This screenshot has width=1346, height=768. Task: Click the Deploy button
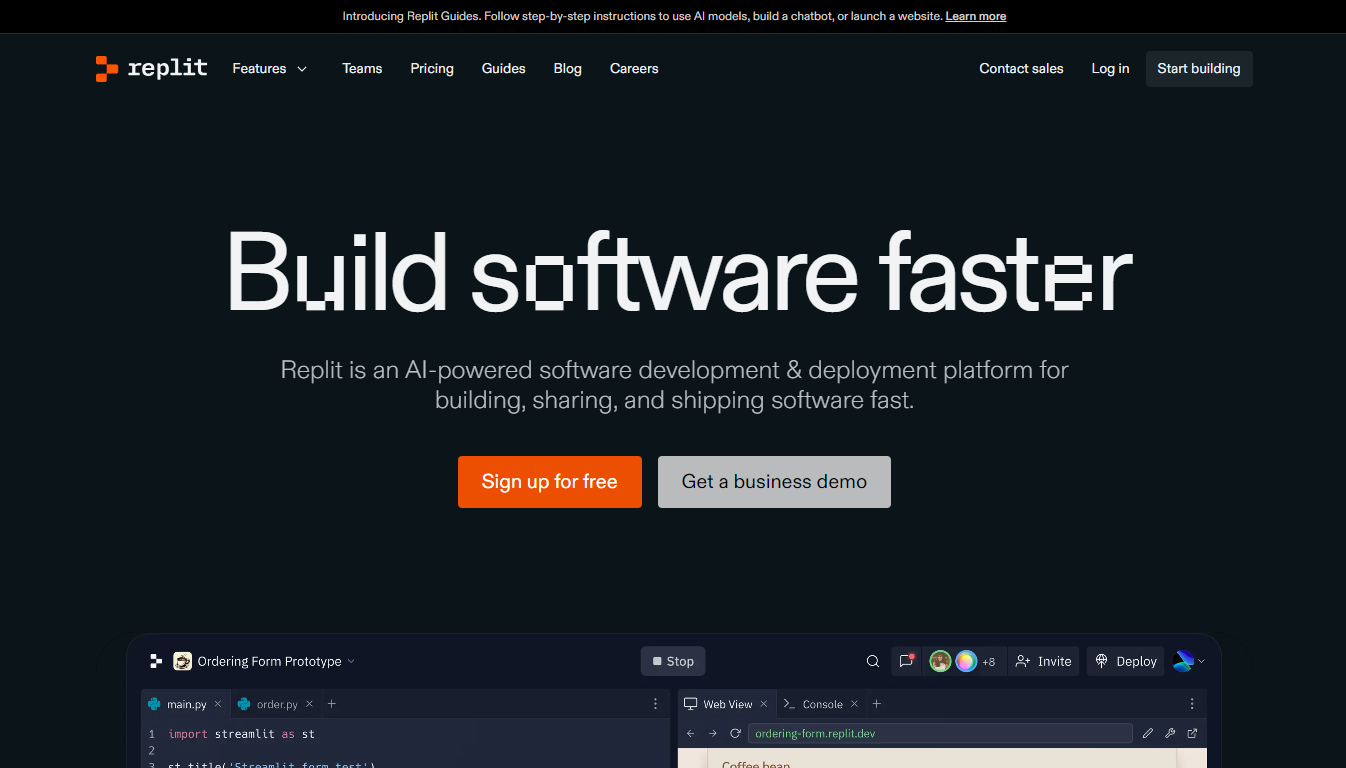click(x=1126, y=661)
